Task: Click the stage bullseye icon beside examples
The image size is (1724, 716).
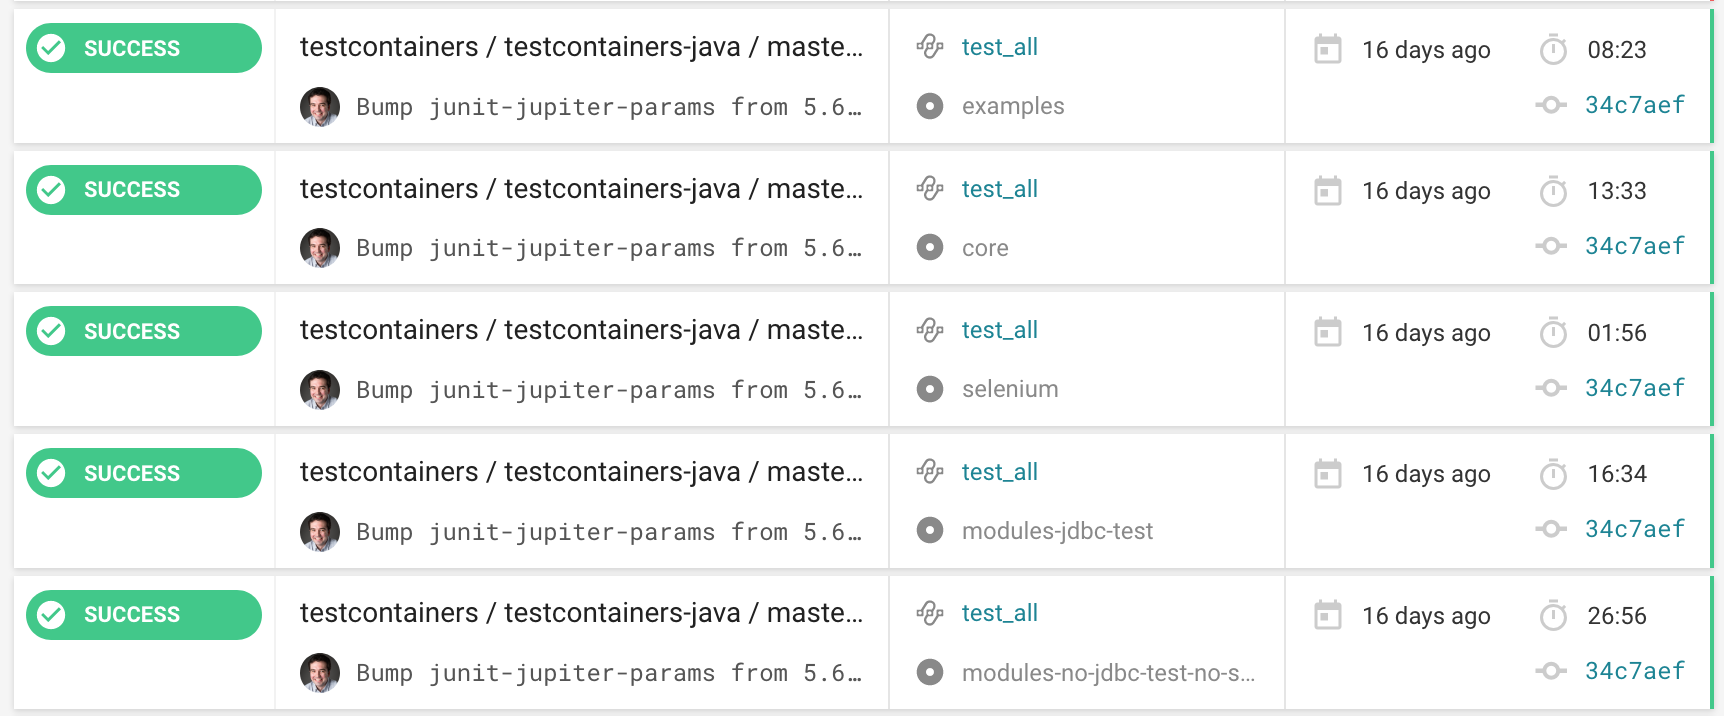Action: click(x=930, y=106)
